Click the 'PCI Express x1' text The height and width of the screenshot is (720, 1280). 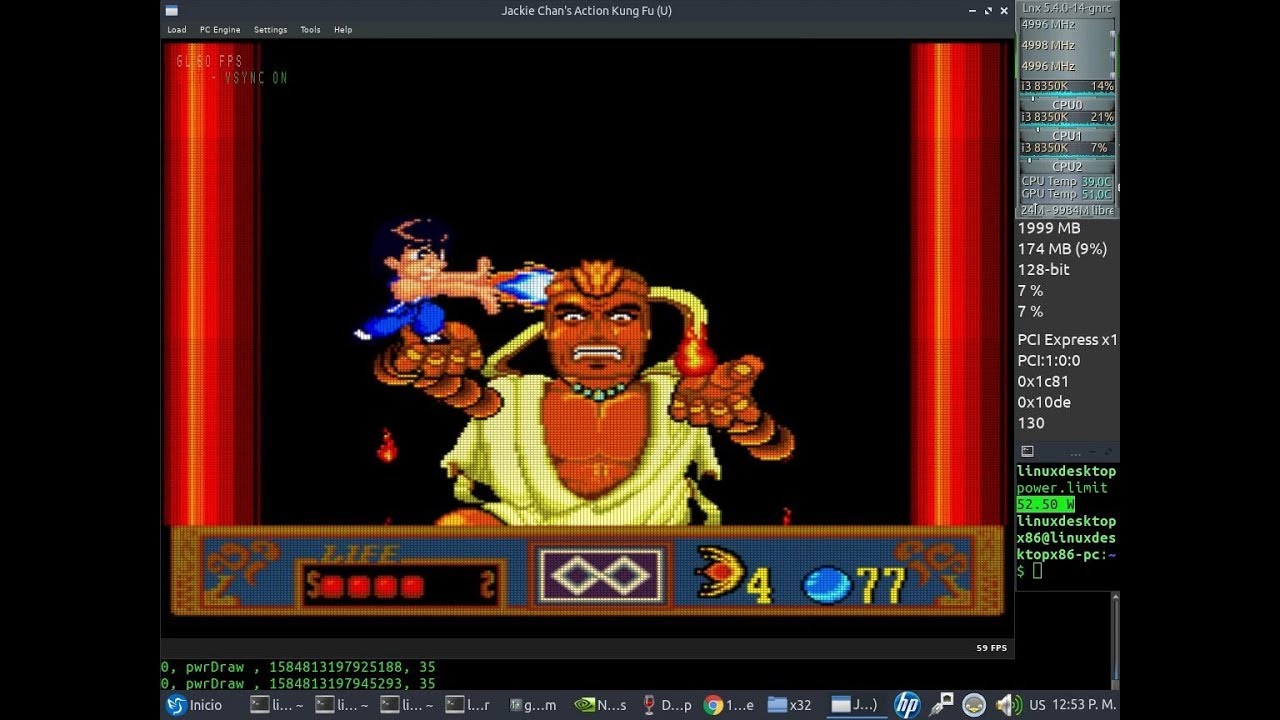[1067, 340]
